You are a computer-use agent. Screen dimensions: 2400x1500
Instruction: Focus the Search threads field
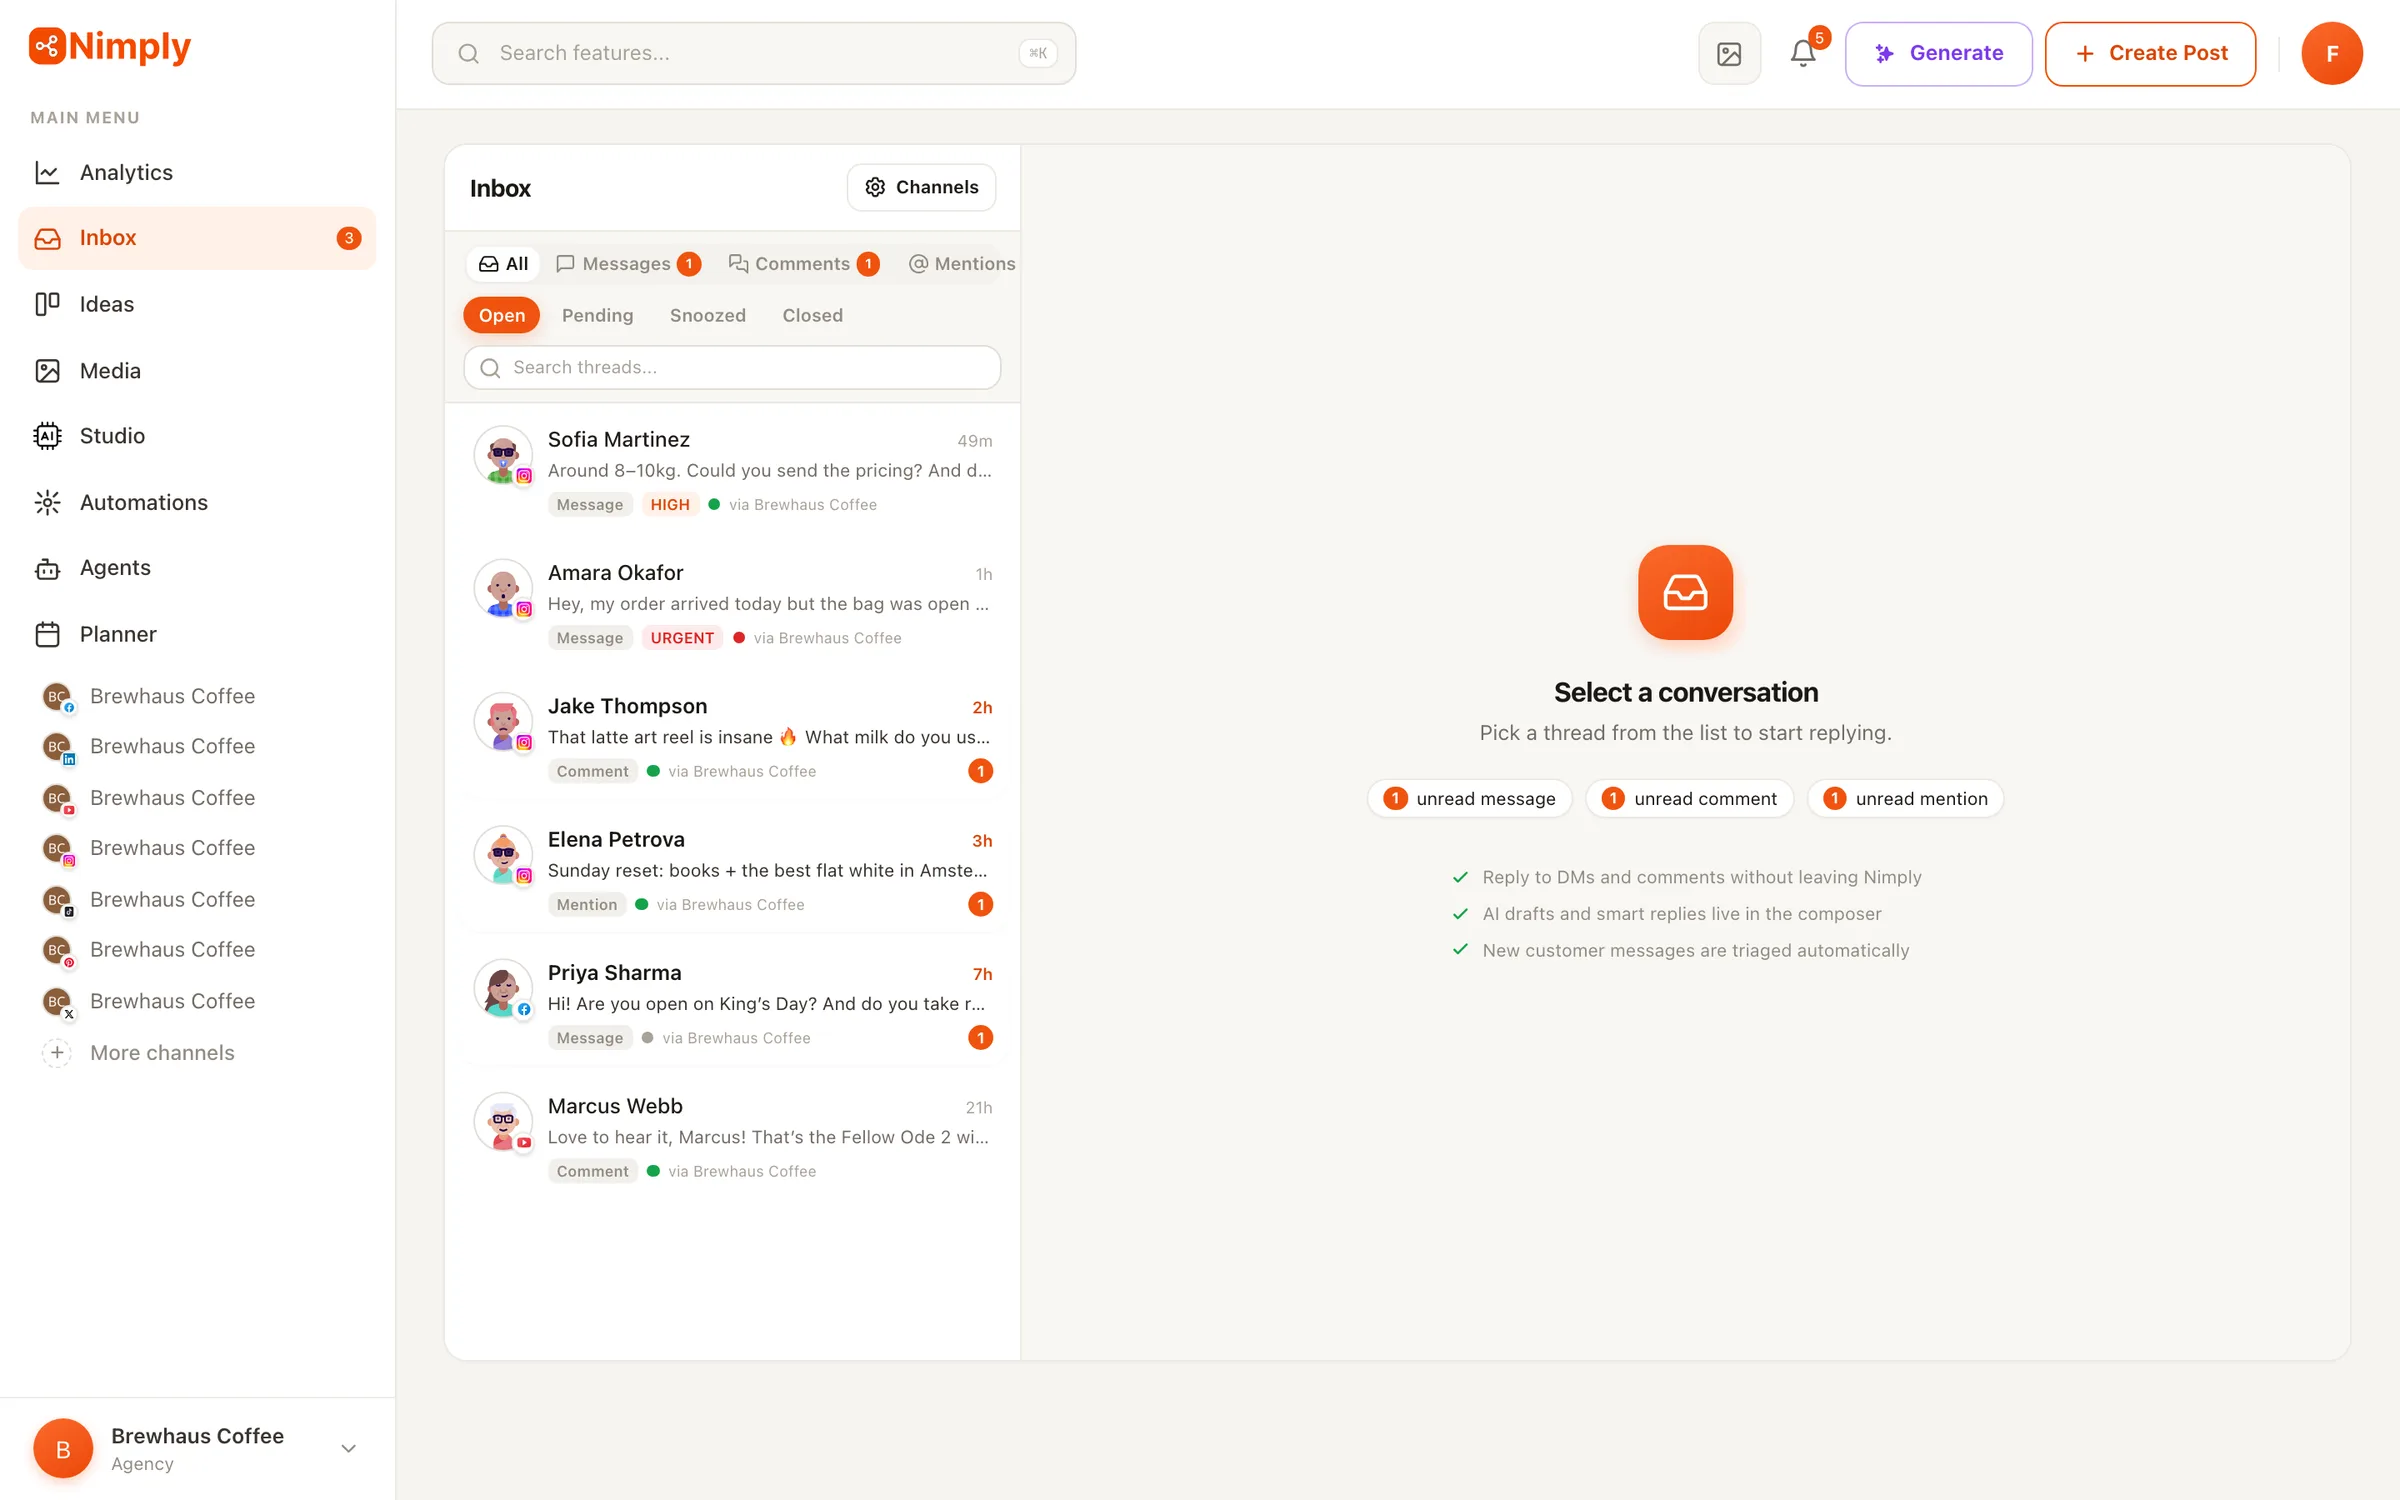click(732, 368)
